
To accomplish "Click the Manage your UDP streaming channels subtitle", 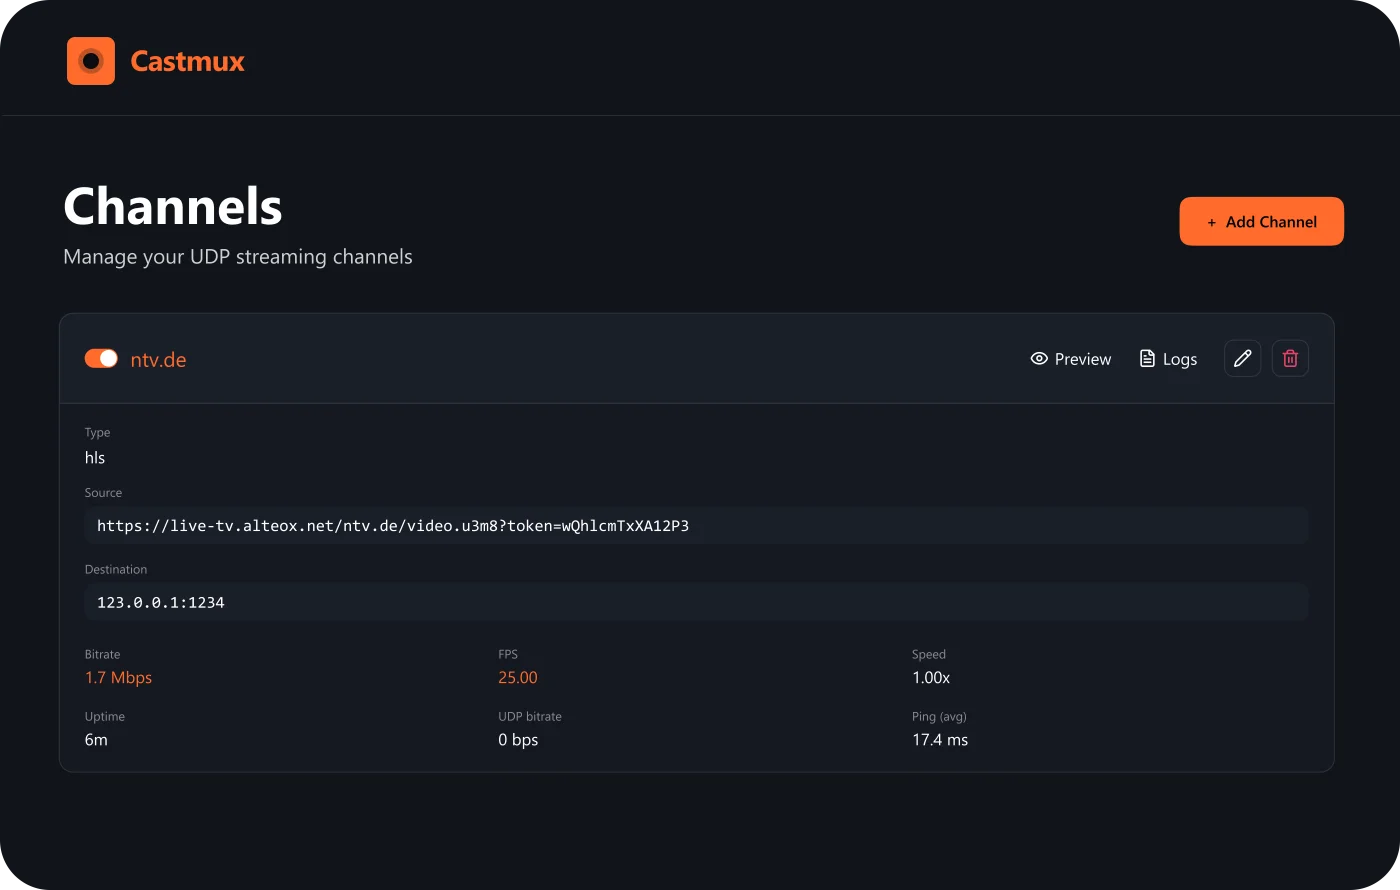I will coord(238,257).
